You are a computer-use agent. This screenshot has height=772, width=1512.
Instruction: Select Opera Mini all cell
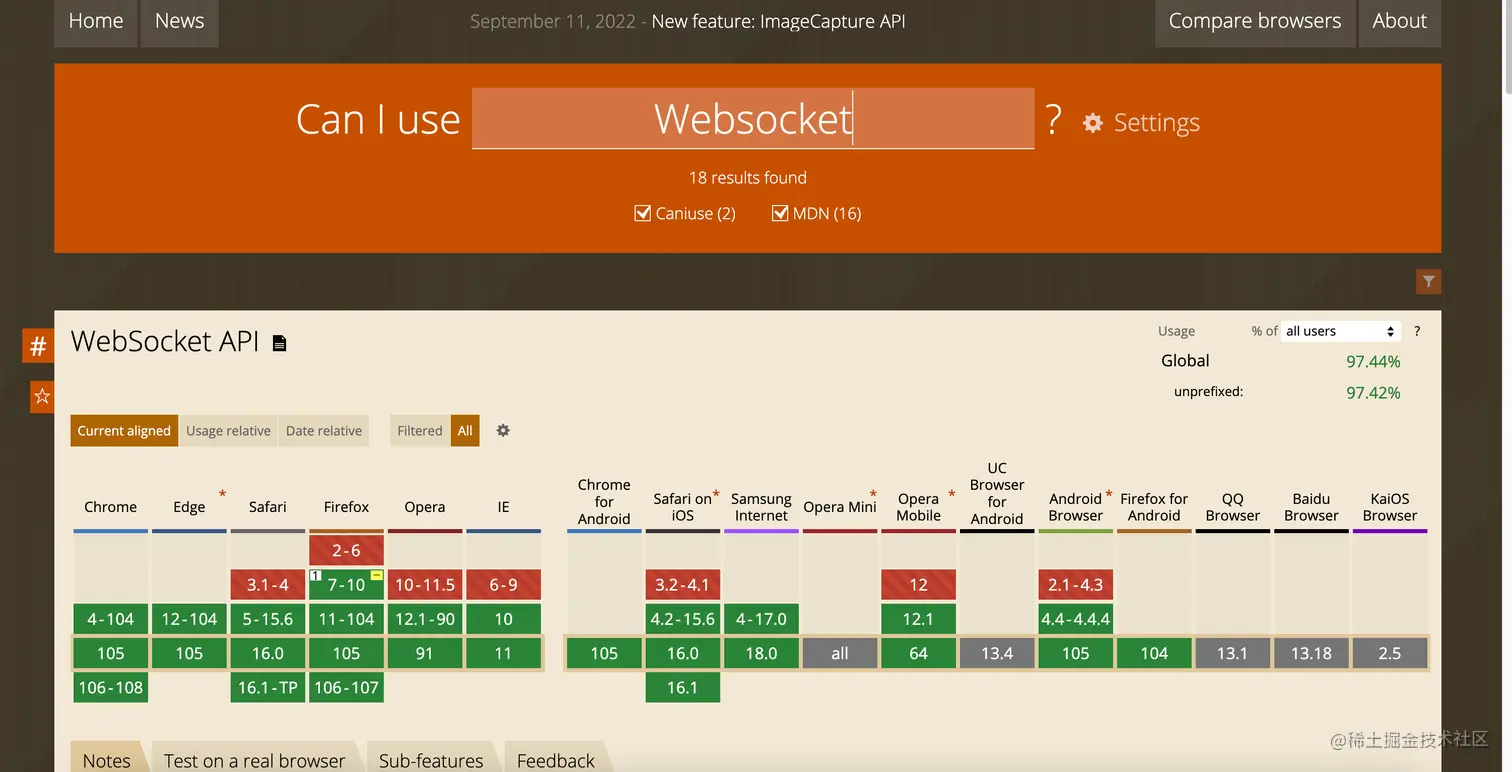point(840,653)
